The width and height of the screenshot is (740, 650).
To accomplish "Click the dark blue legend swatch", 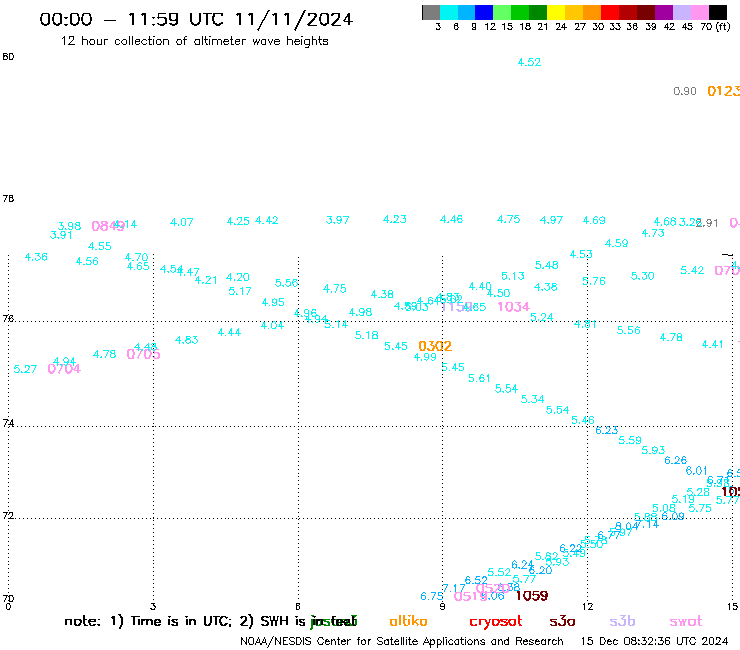I will tap(484, 12).
